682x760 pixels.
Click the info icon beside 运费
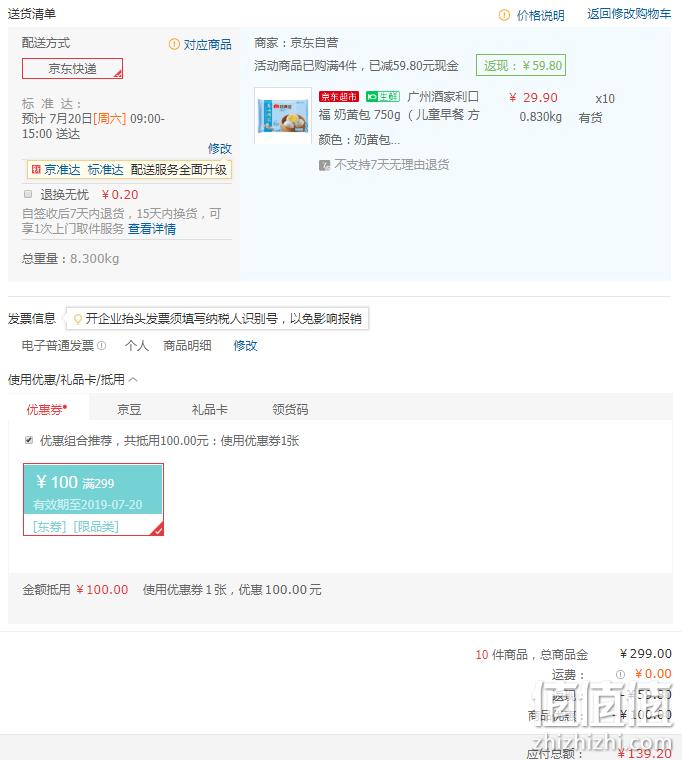click(620, 674)
